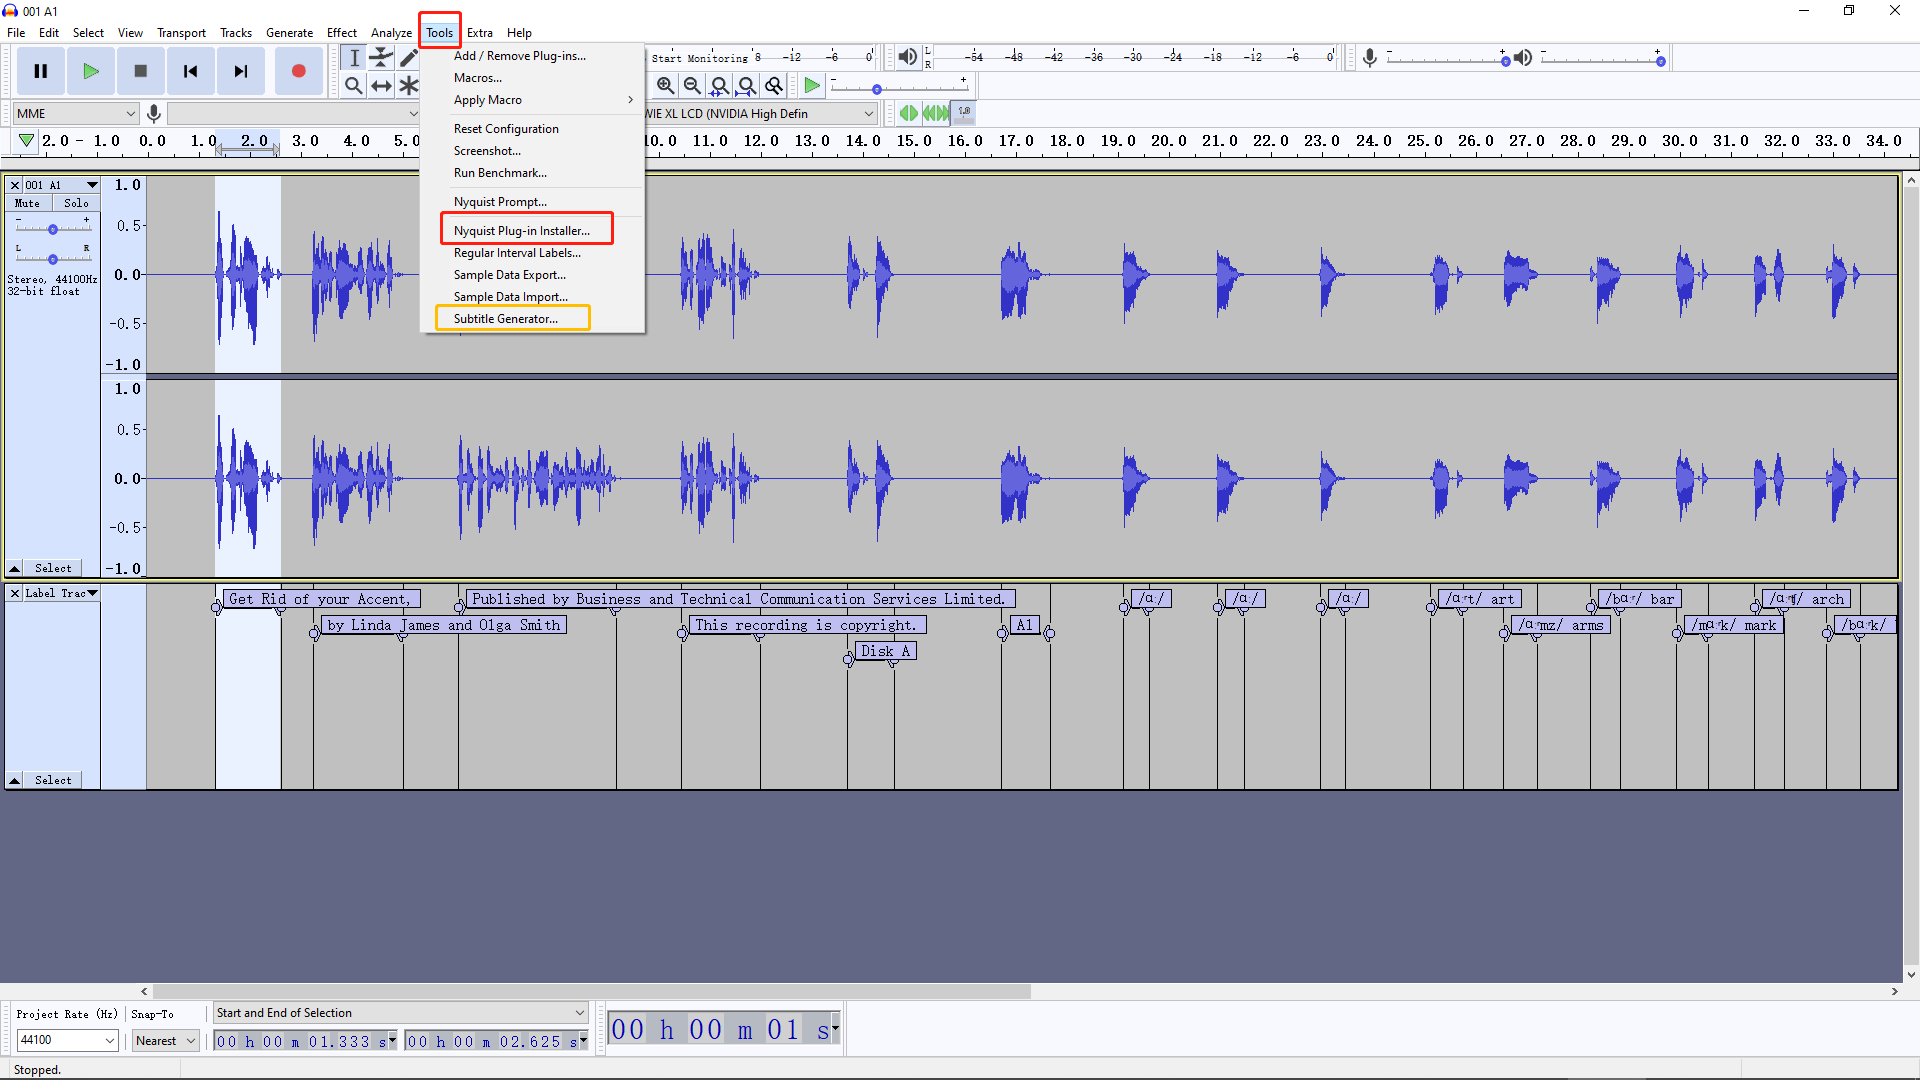This screenshot has width=1920, height=1080.
Task: Click the 'Disk A' label in the label track
Action: [x=885, y=650]
